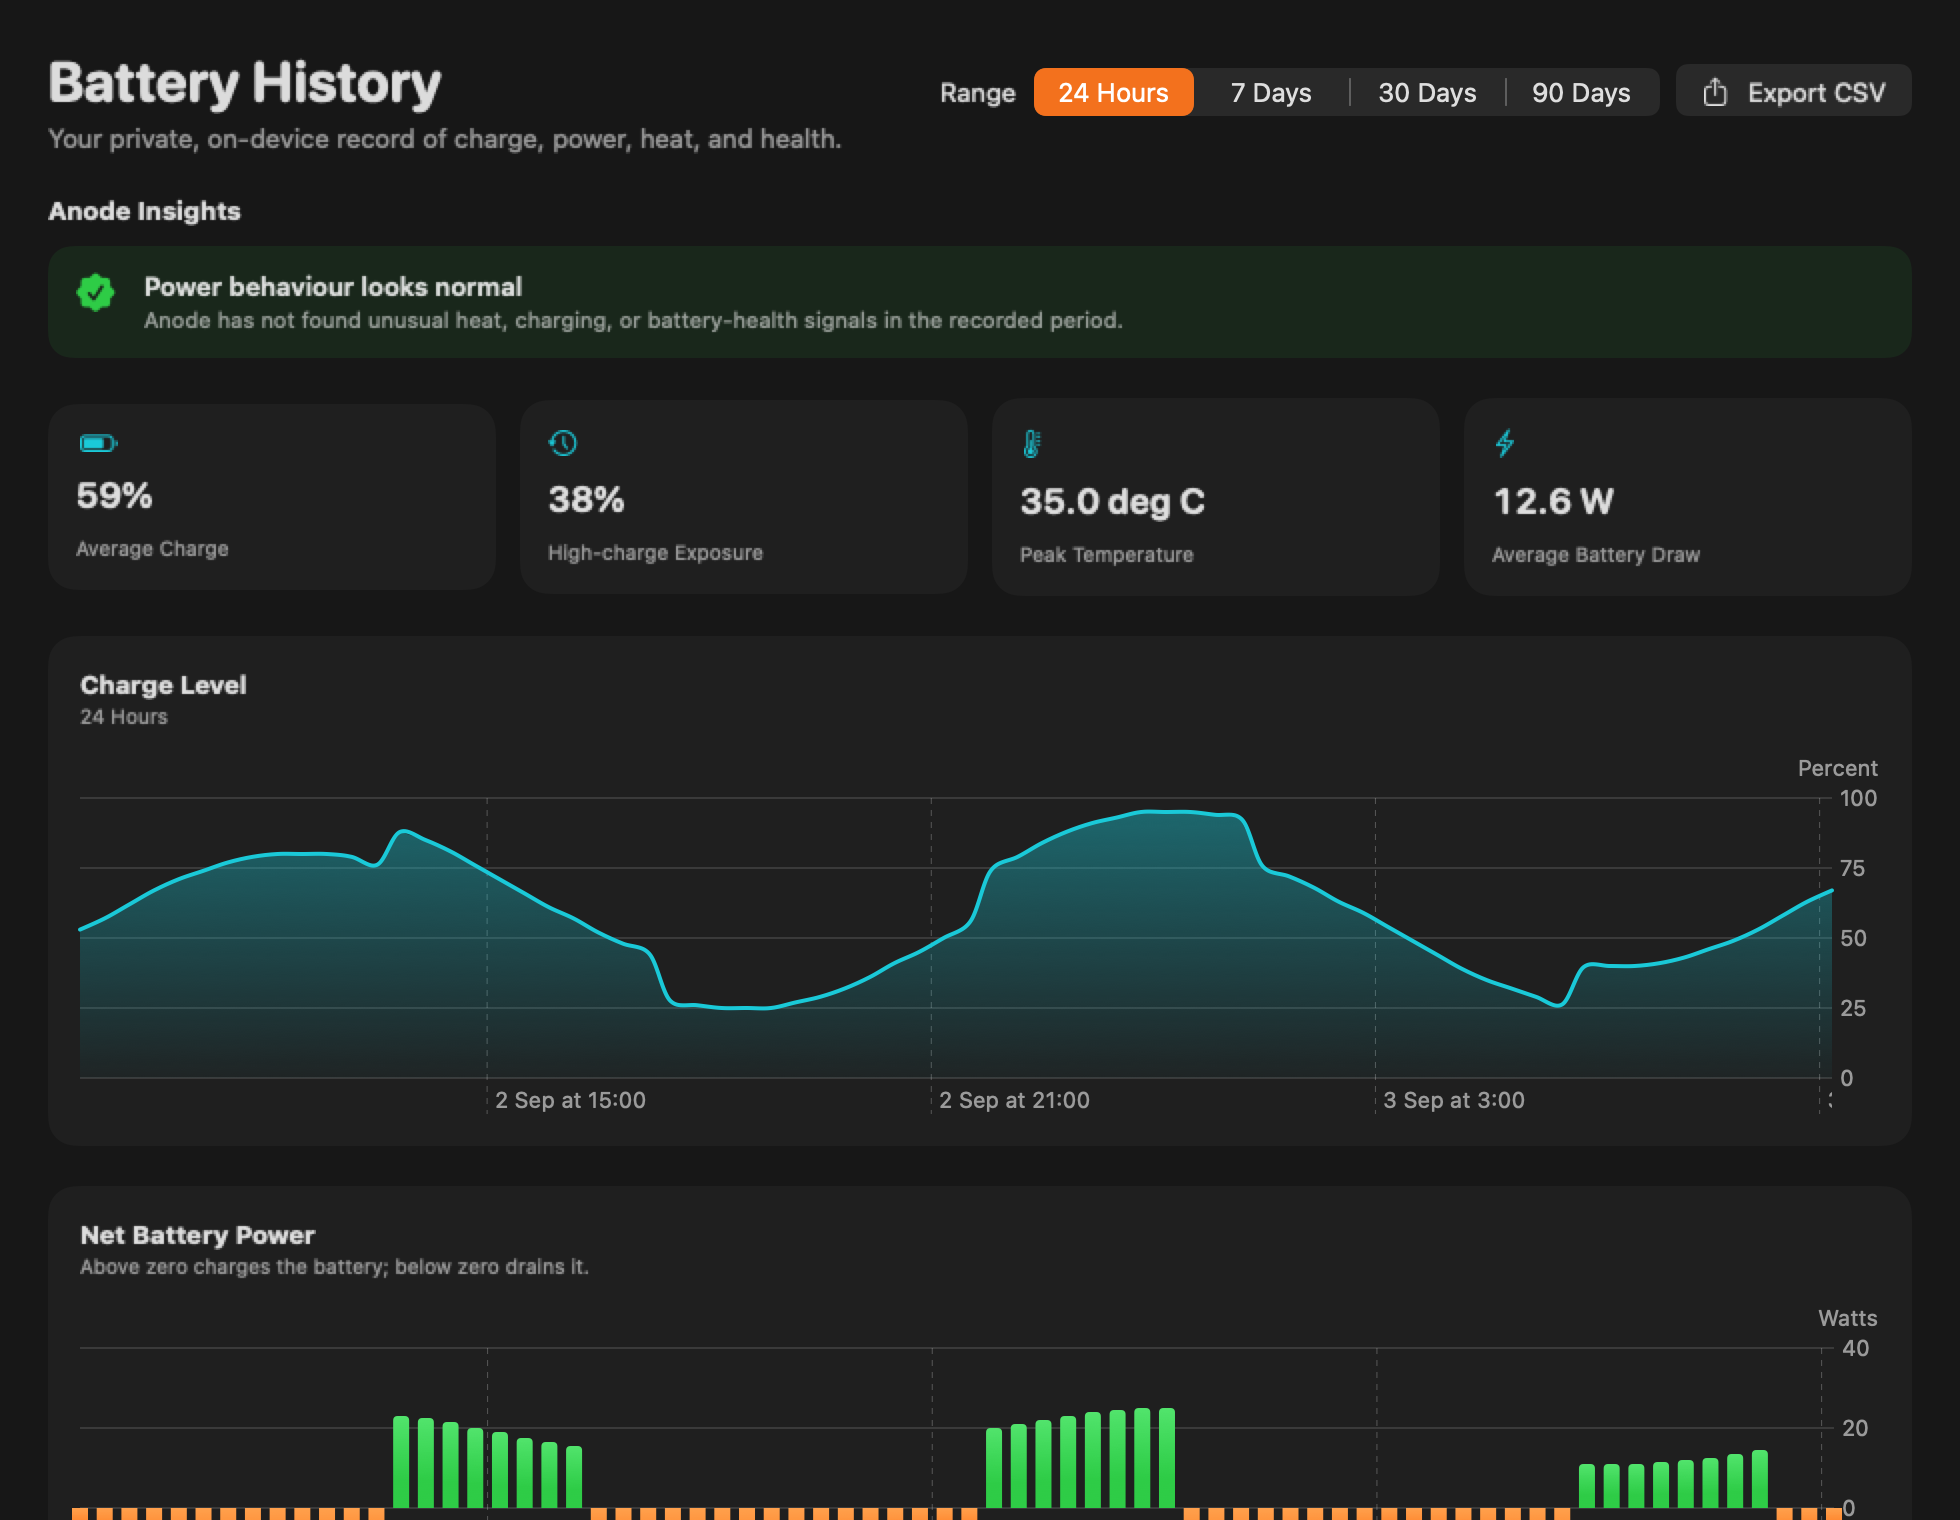Screen dimensions: 1960x1520
Task: Click the Watts axis label
Action: 1847,1318
